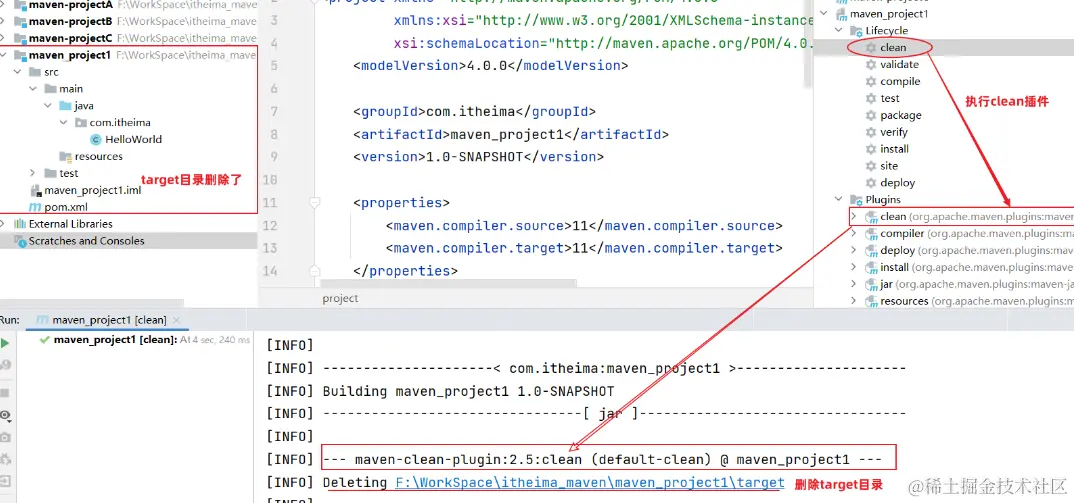Screen dimensions: 1074x503
Task: Open the eye view options in Run toolbar
Action: tap(5, 415)
